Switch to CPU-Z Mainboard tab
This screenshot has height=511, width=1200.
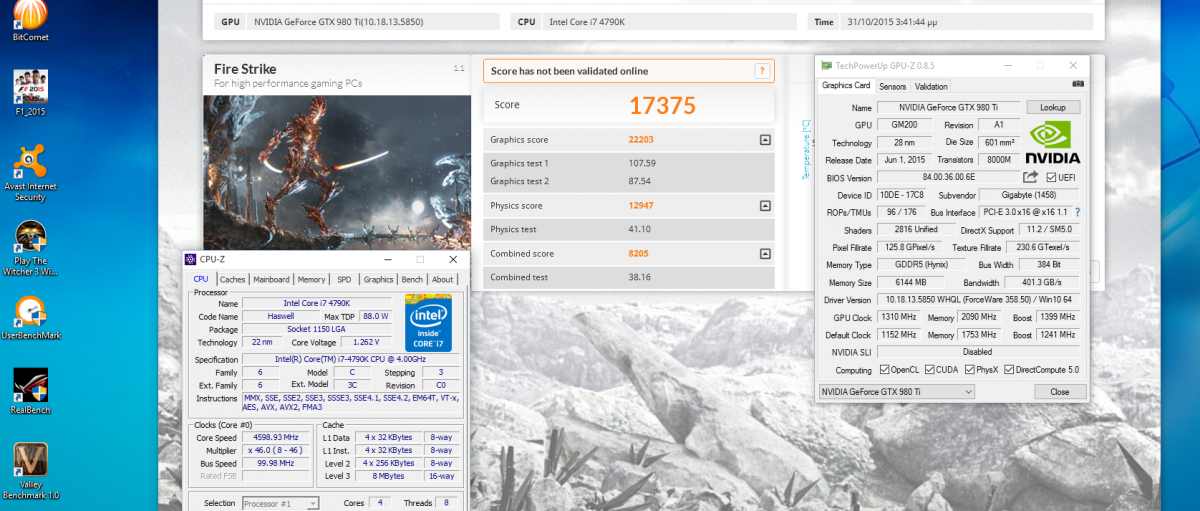tap(271, 280)
